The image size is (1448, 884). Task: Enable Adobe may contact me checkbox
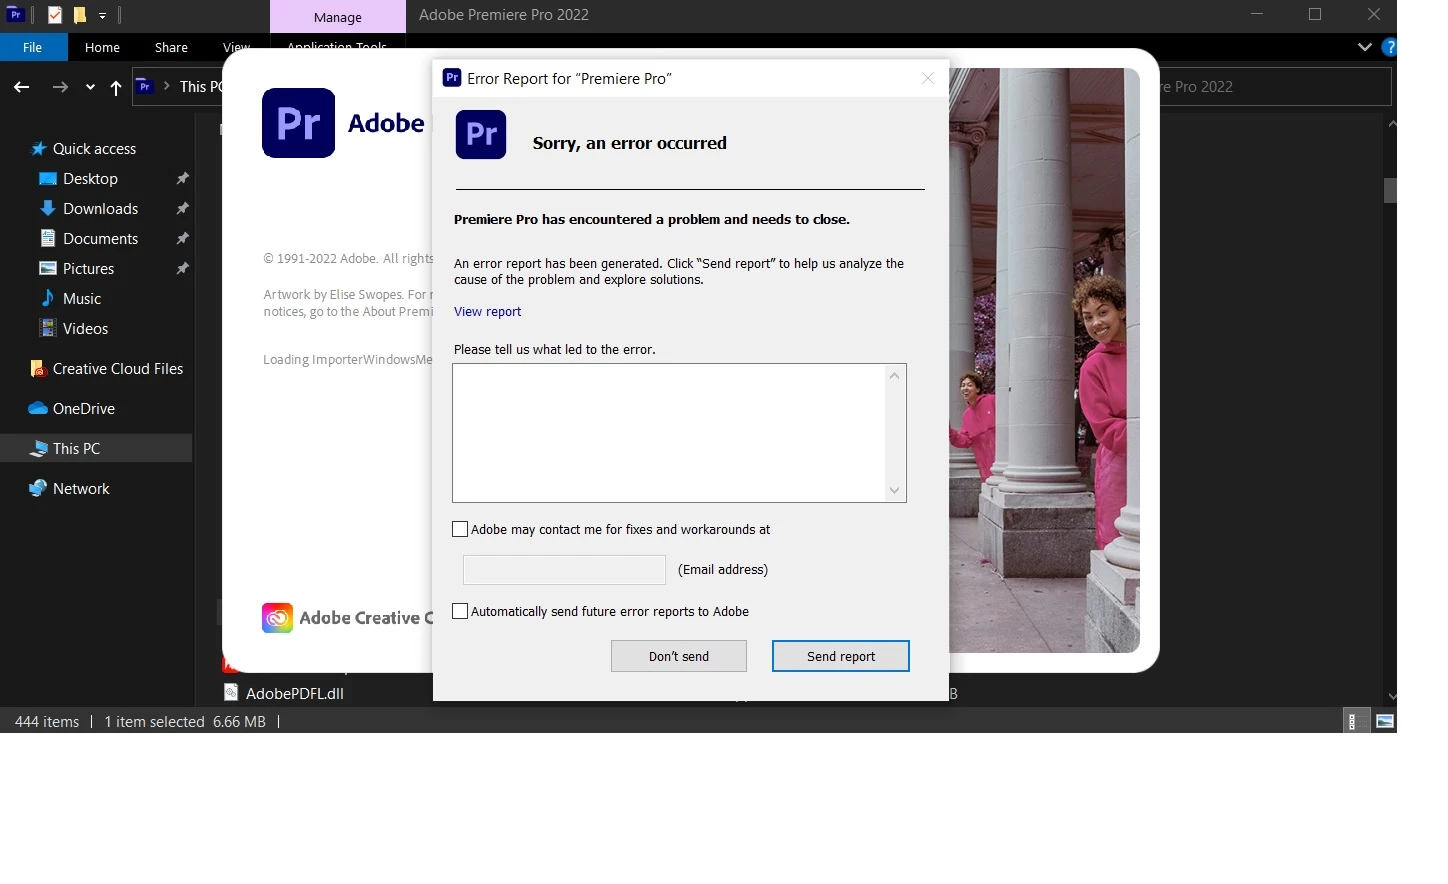[x=460, y=529]
